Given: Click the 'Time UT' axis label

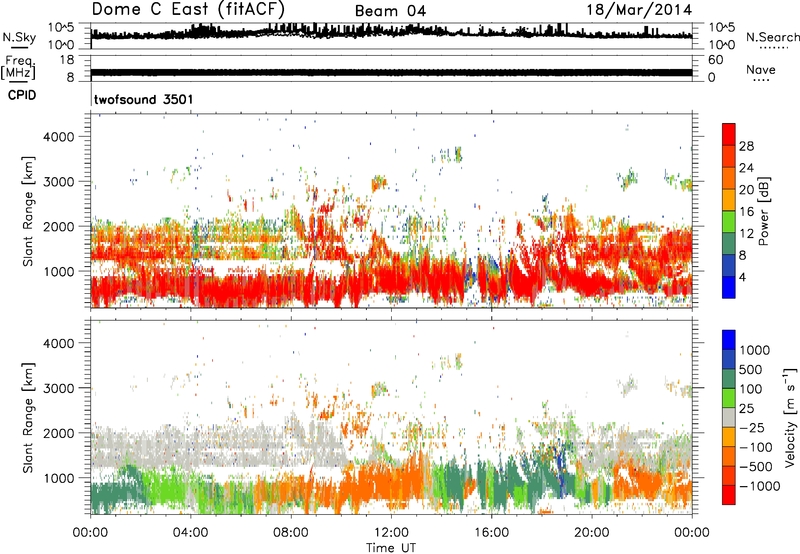Looking at the screenshot, I should pyautogui.click(x=391, y=547).
